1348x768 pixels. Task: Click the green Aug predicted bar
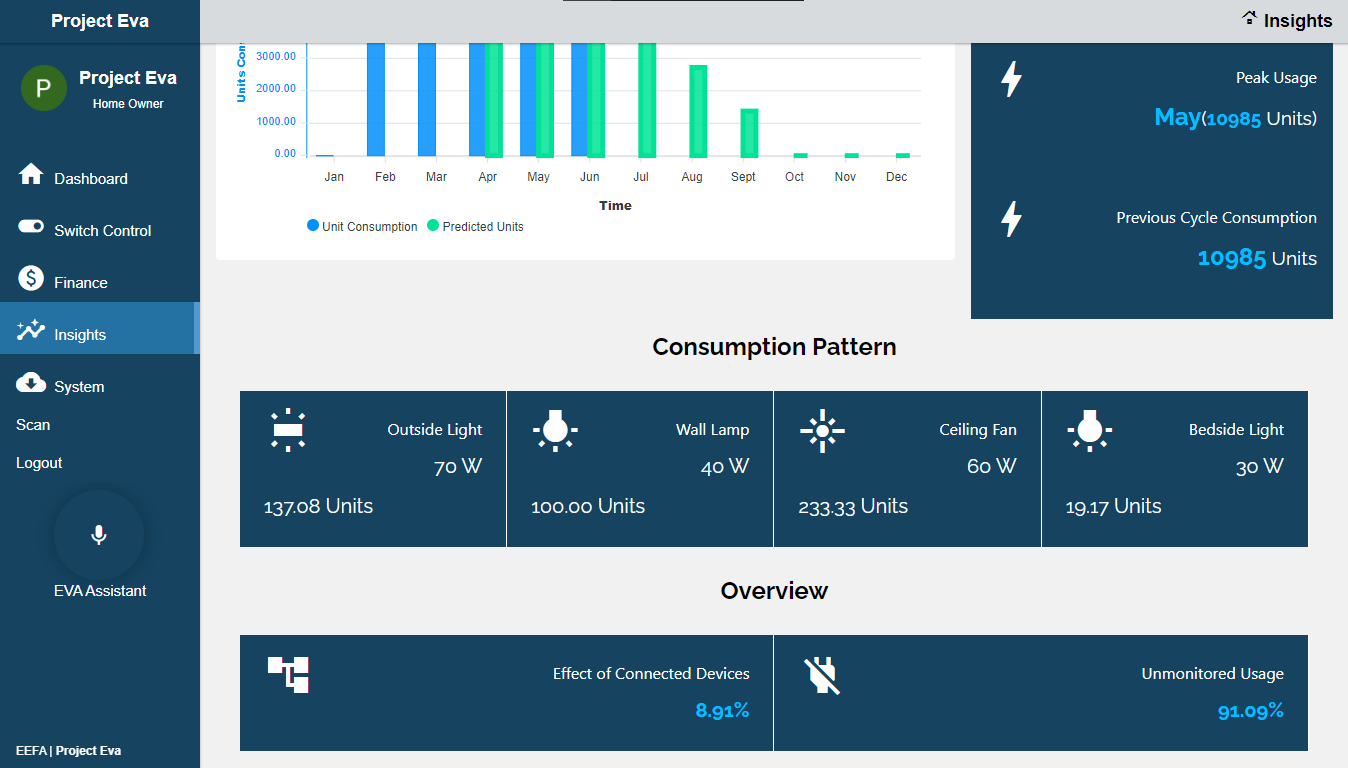tap(698, 111)
